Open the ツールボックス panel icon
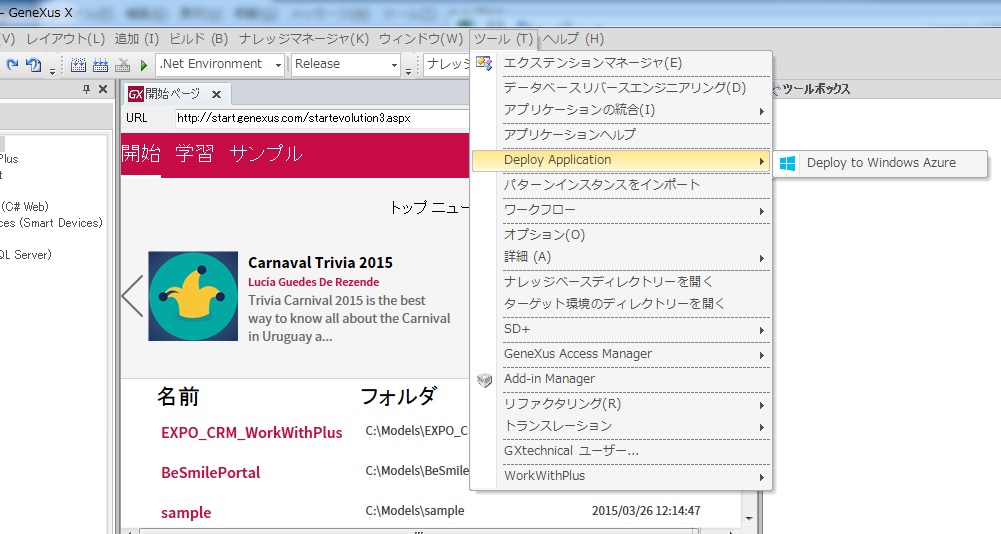Screen dimensions: 1001x534 [x=776, y=89]
